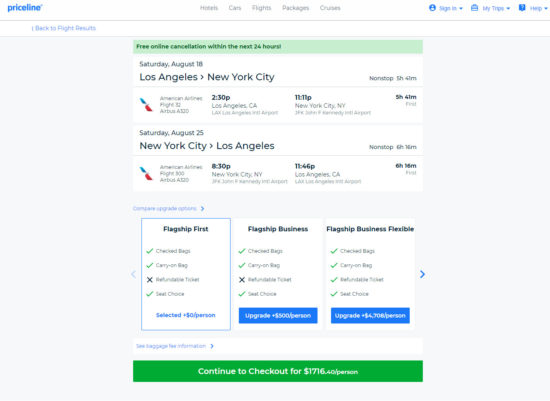Continue to Checkout for $1716.40/person
The image size is (550, 401).
click(x=278, y=371)
